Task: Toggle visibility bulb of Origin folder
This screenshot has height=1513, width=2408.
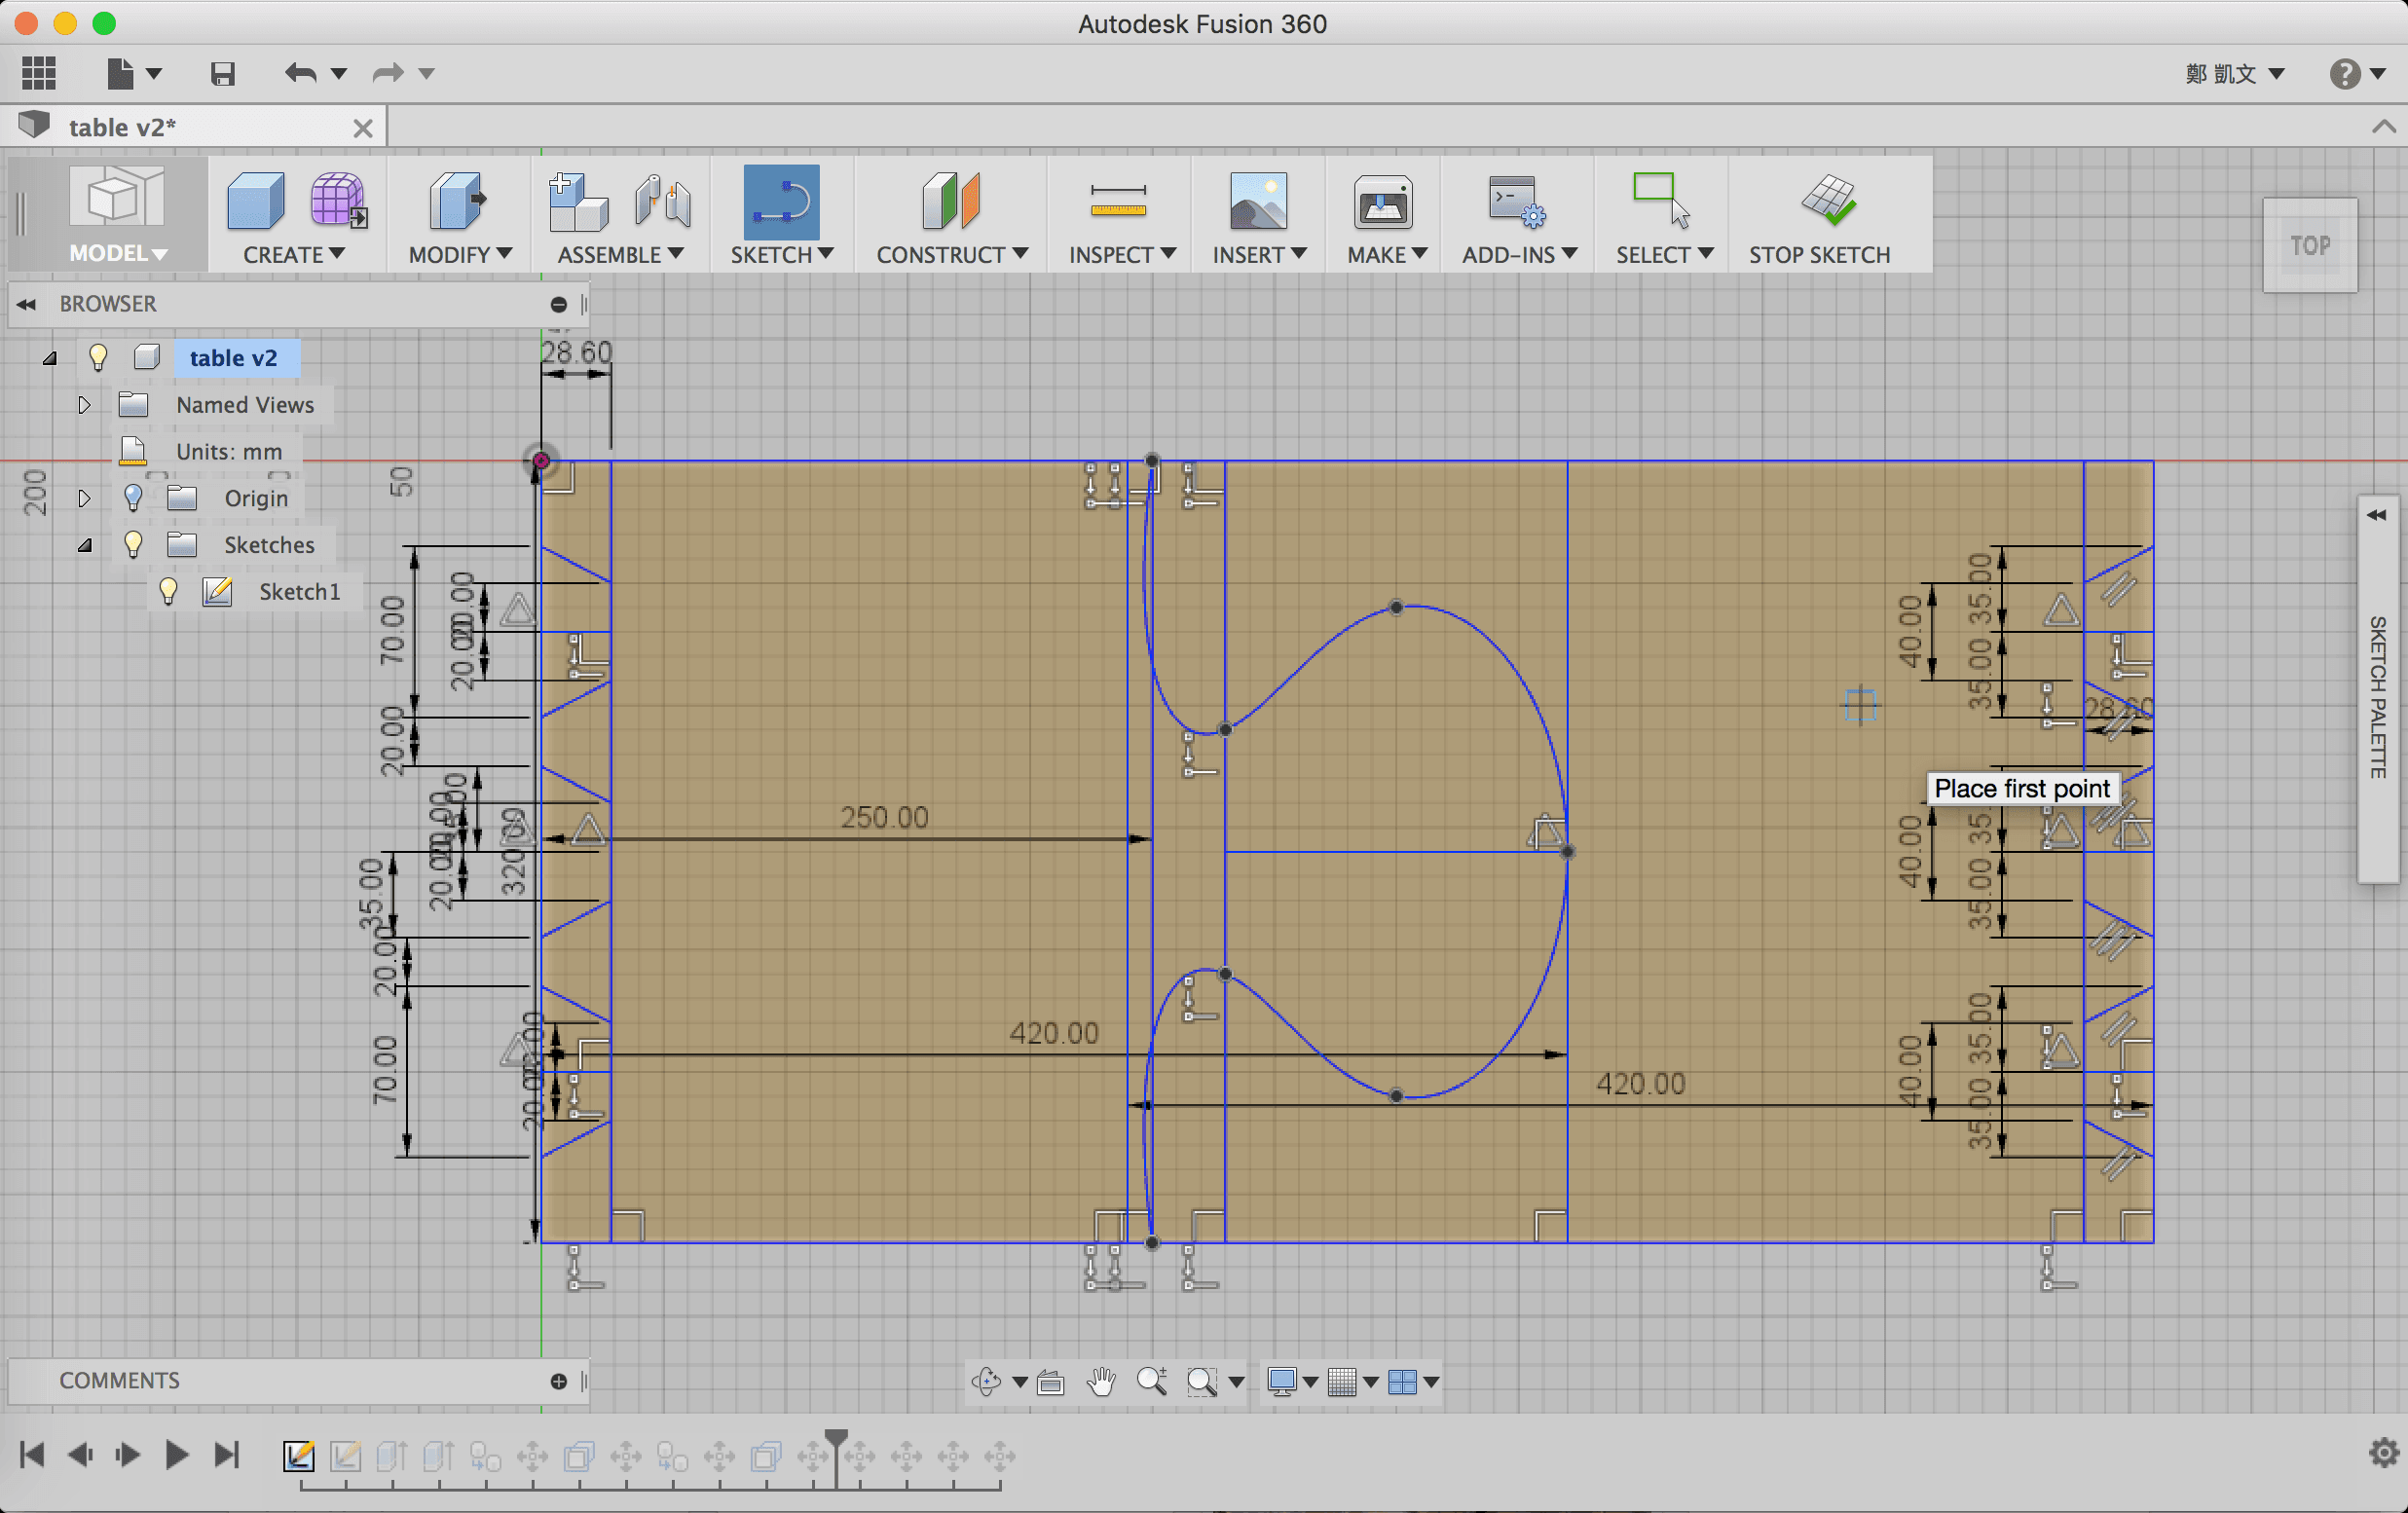Action: (133, 498)
